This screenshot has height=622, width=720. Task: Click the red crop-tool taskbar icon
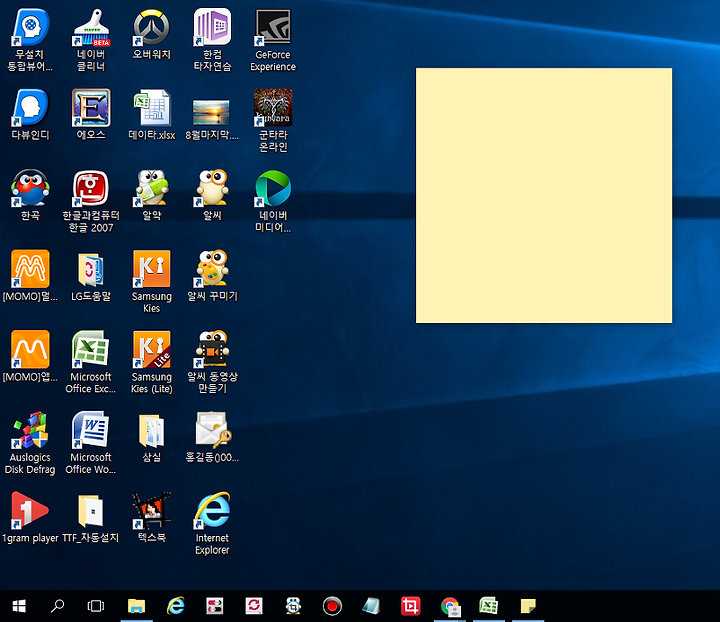pos(411,606)
